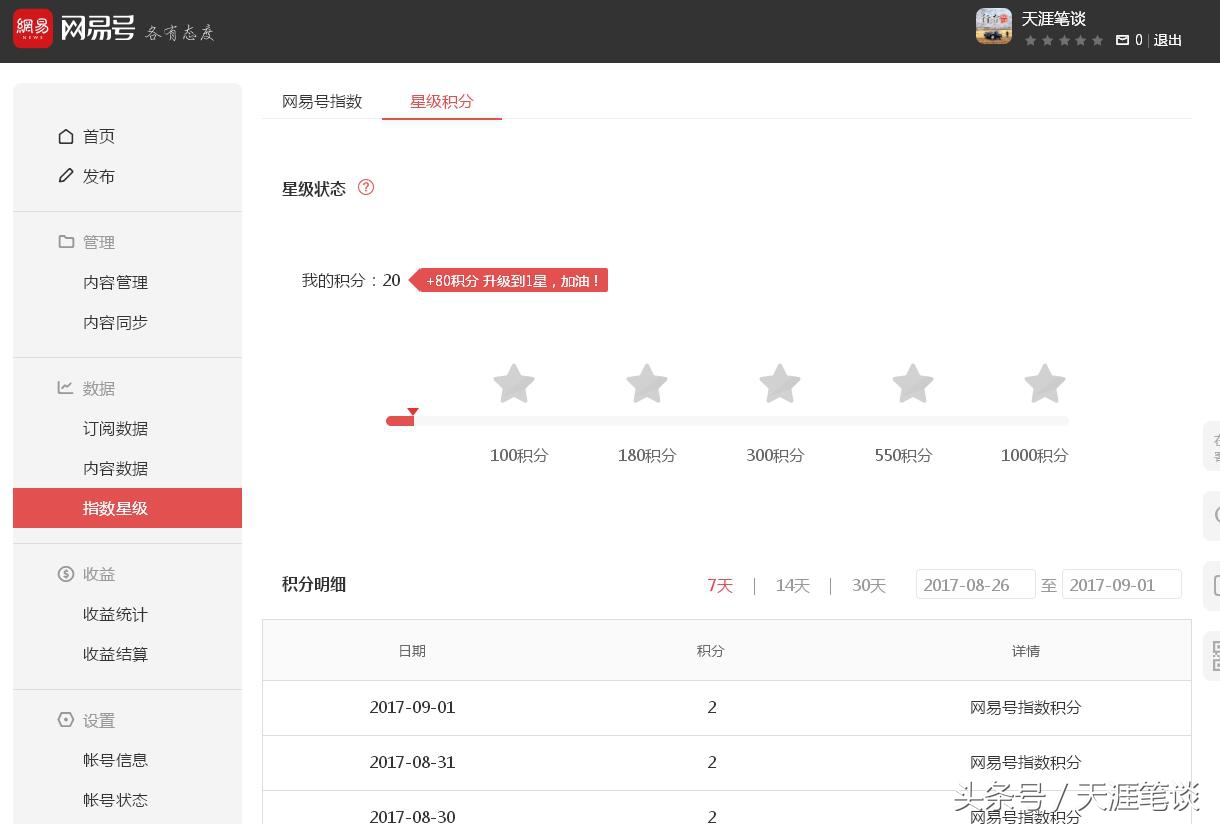1220x824 pixels.
Task: Open the start date field 2017-08-26
Action: pos(975,584)
